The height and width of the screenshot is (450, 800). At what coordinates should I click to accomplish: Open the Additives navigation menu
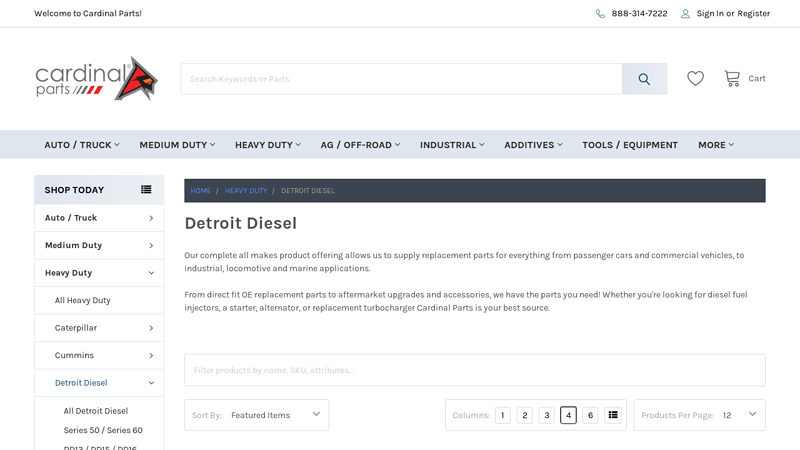click(x=534, y=145)
